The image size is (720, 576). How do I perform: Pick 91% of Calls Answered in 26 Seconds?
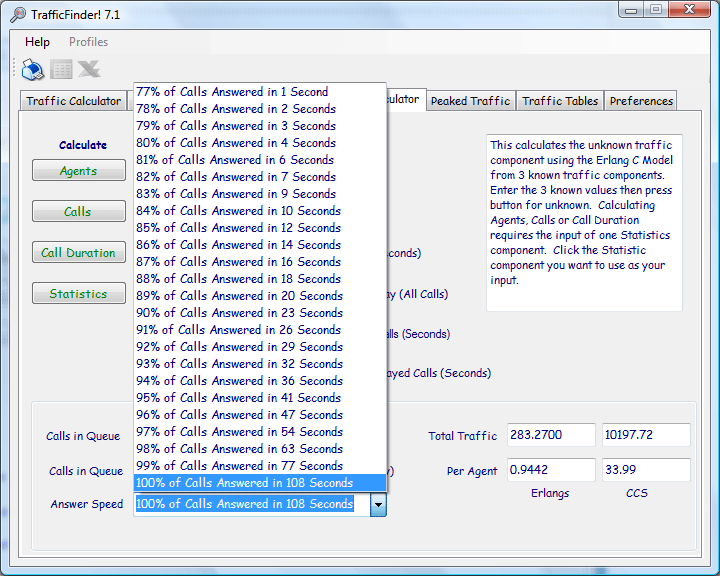260,330
